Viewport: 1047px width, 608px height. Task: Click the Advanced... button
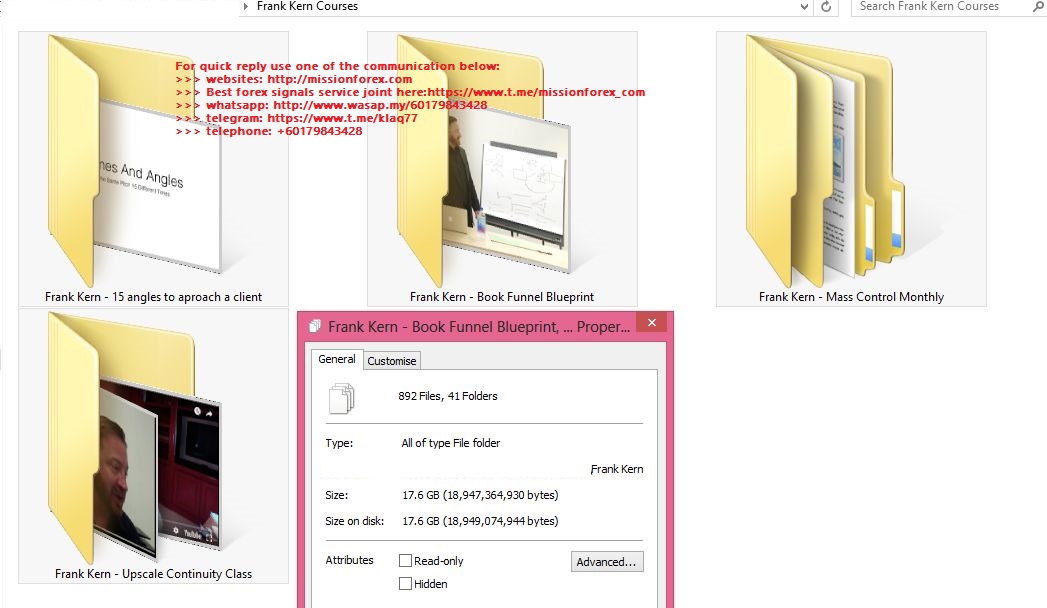(x=607, y=562)
